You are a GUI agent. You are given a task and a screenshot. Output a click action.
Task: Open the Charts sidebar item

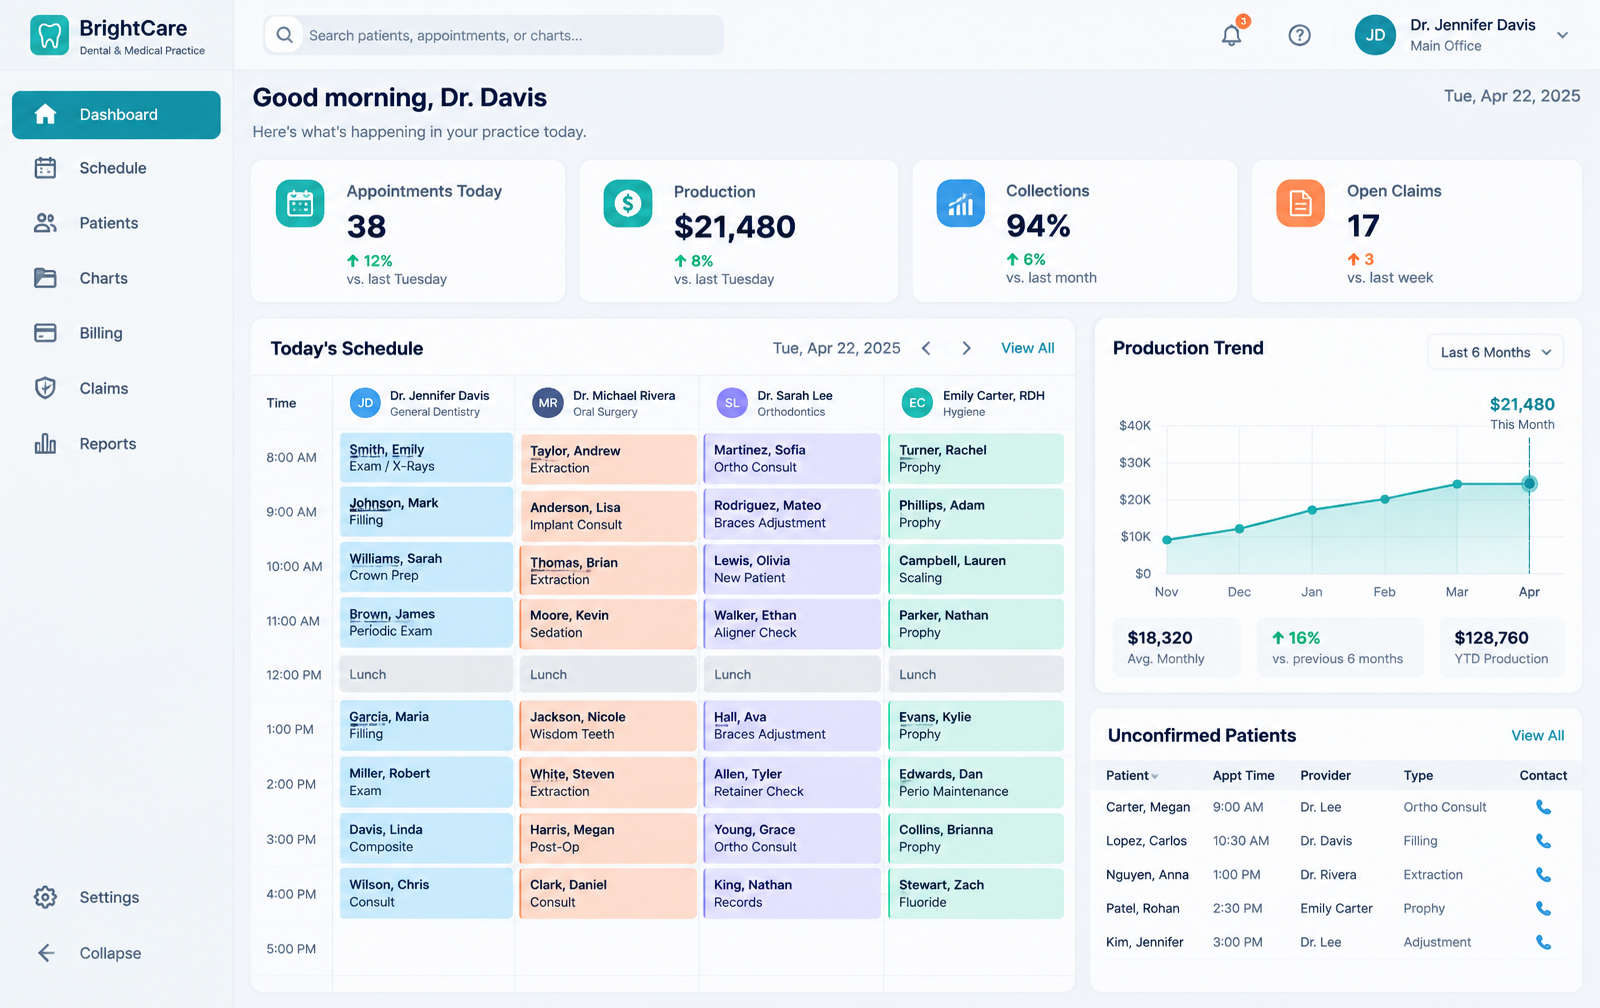(x=116, y=278)
